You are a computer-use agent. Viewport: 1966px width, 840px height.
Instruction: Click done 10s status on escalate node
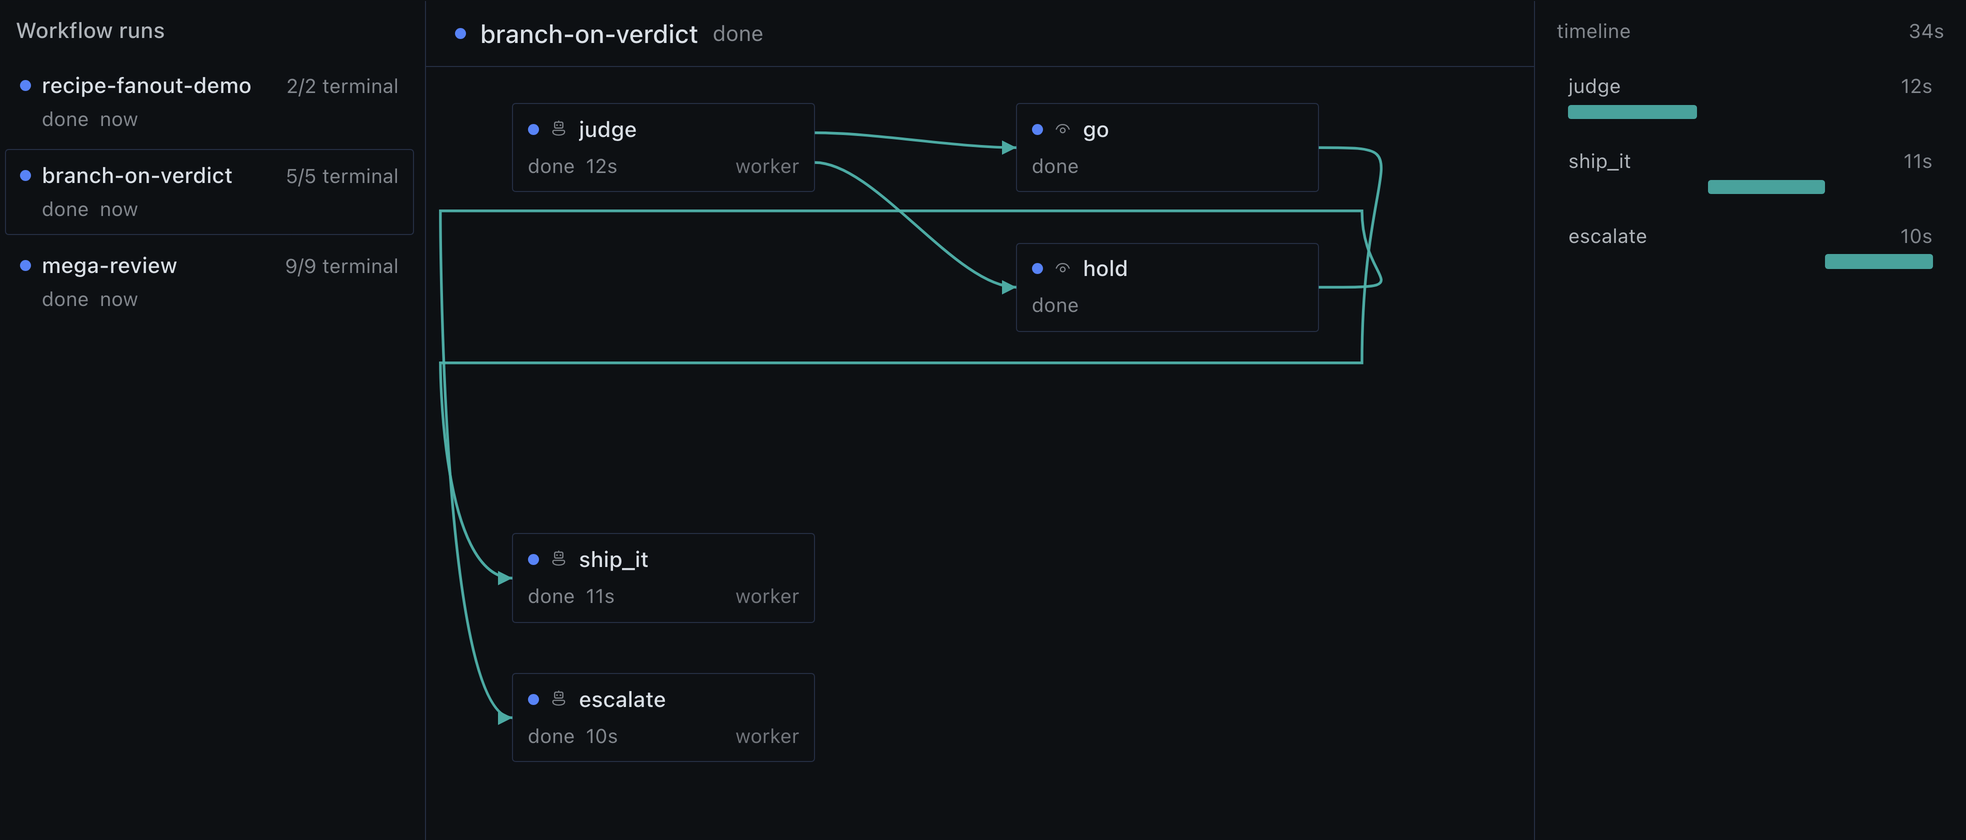pyautogui.click(x=572, y=736)
